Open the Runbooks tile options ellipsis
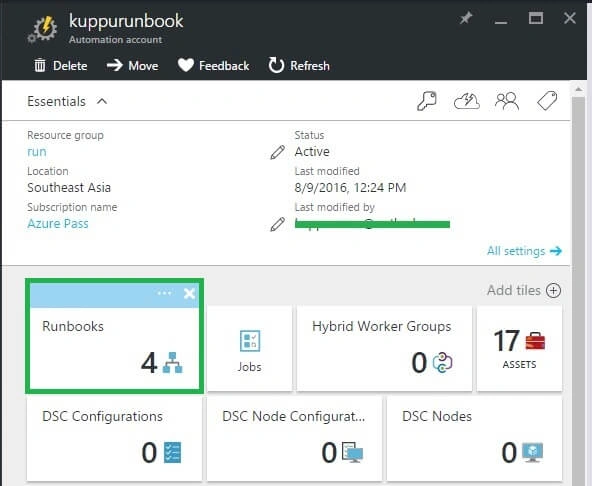The height and width of the screenshot is (486, 592). click(x=164, y=293)
